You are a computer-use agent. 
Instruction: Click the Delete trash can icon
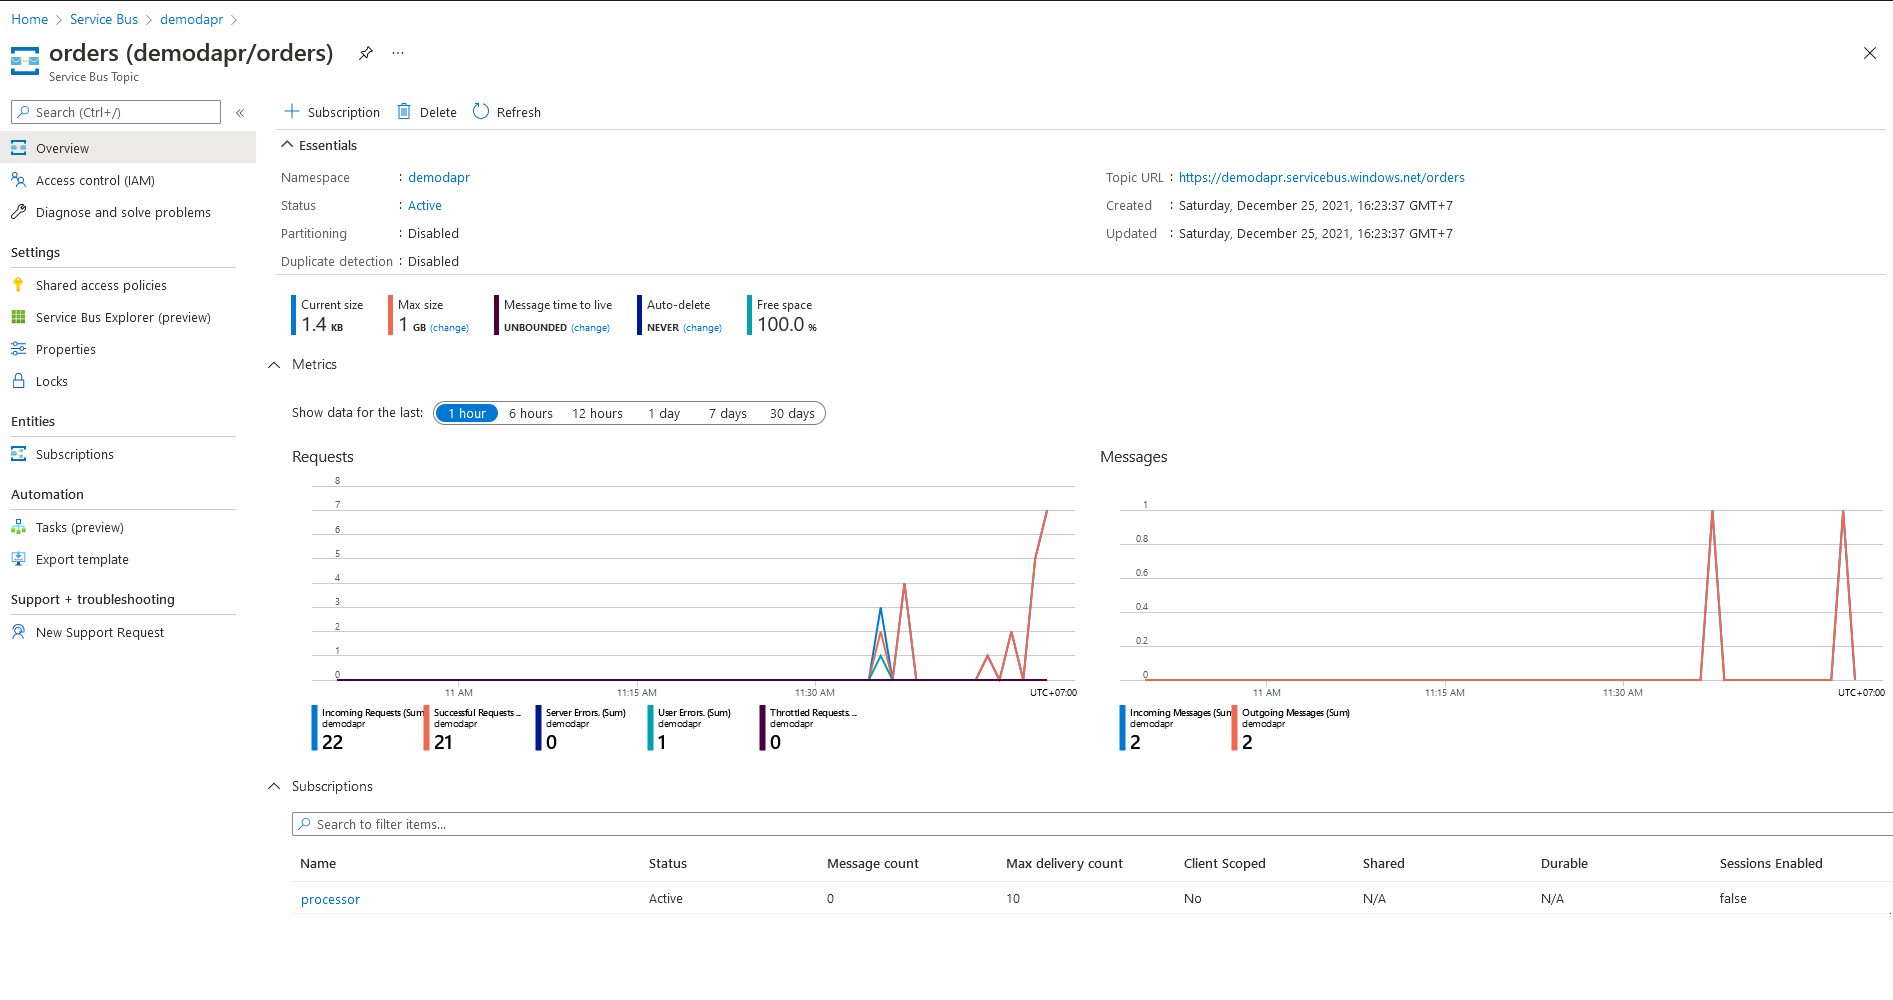click(404, 111)
